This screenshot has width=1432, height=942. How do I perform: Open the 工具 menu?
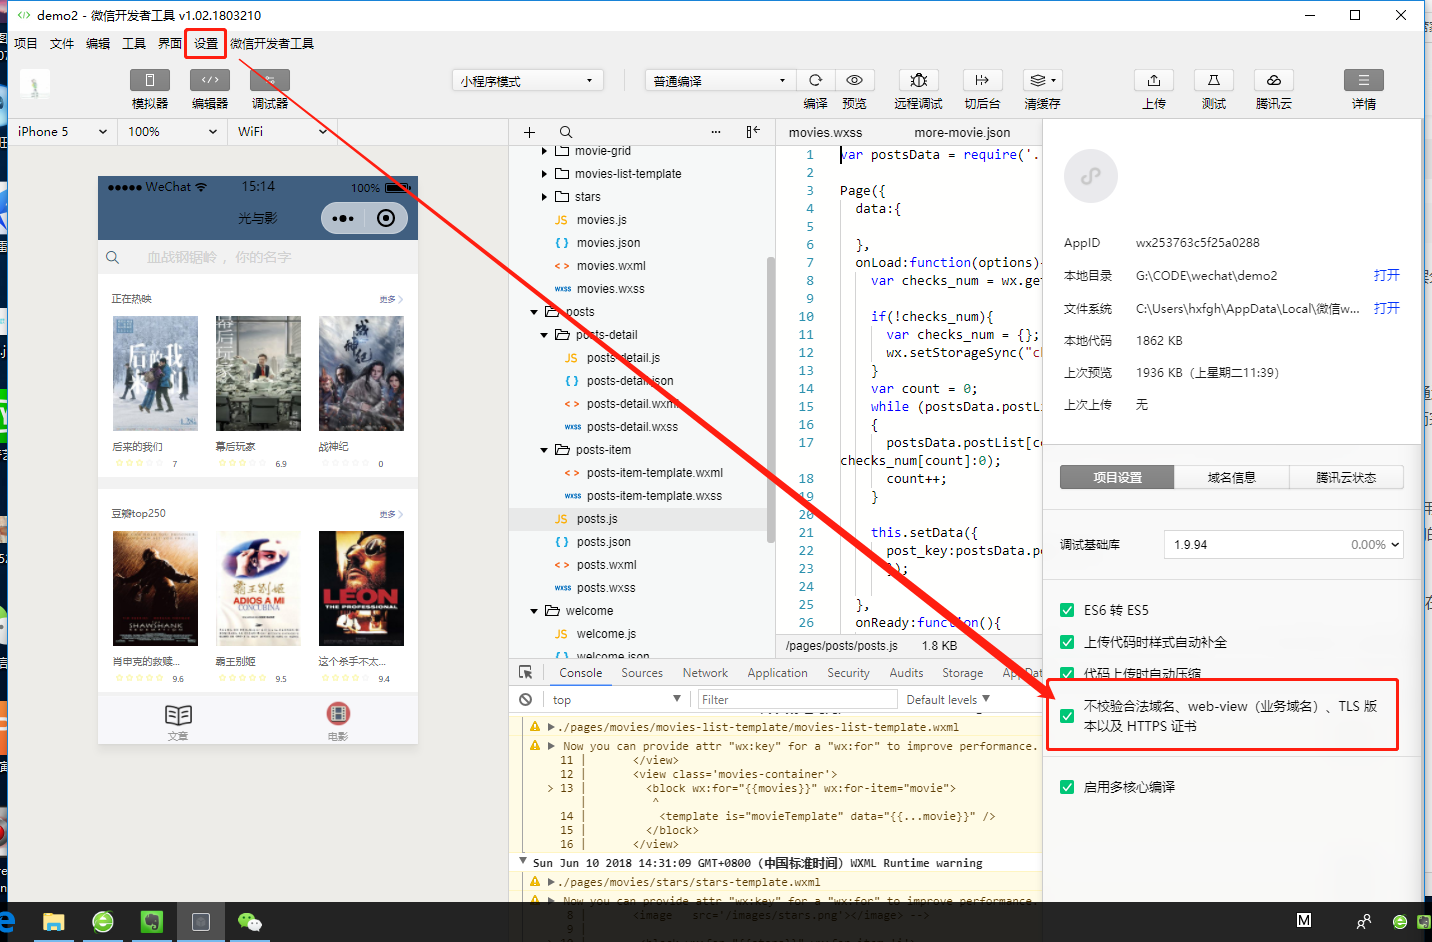[x=134, y=43]
